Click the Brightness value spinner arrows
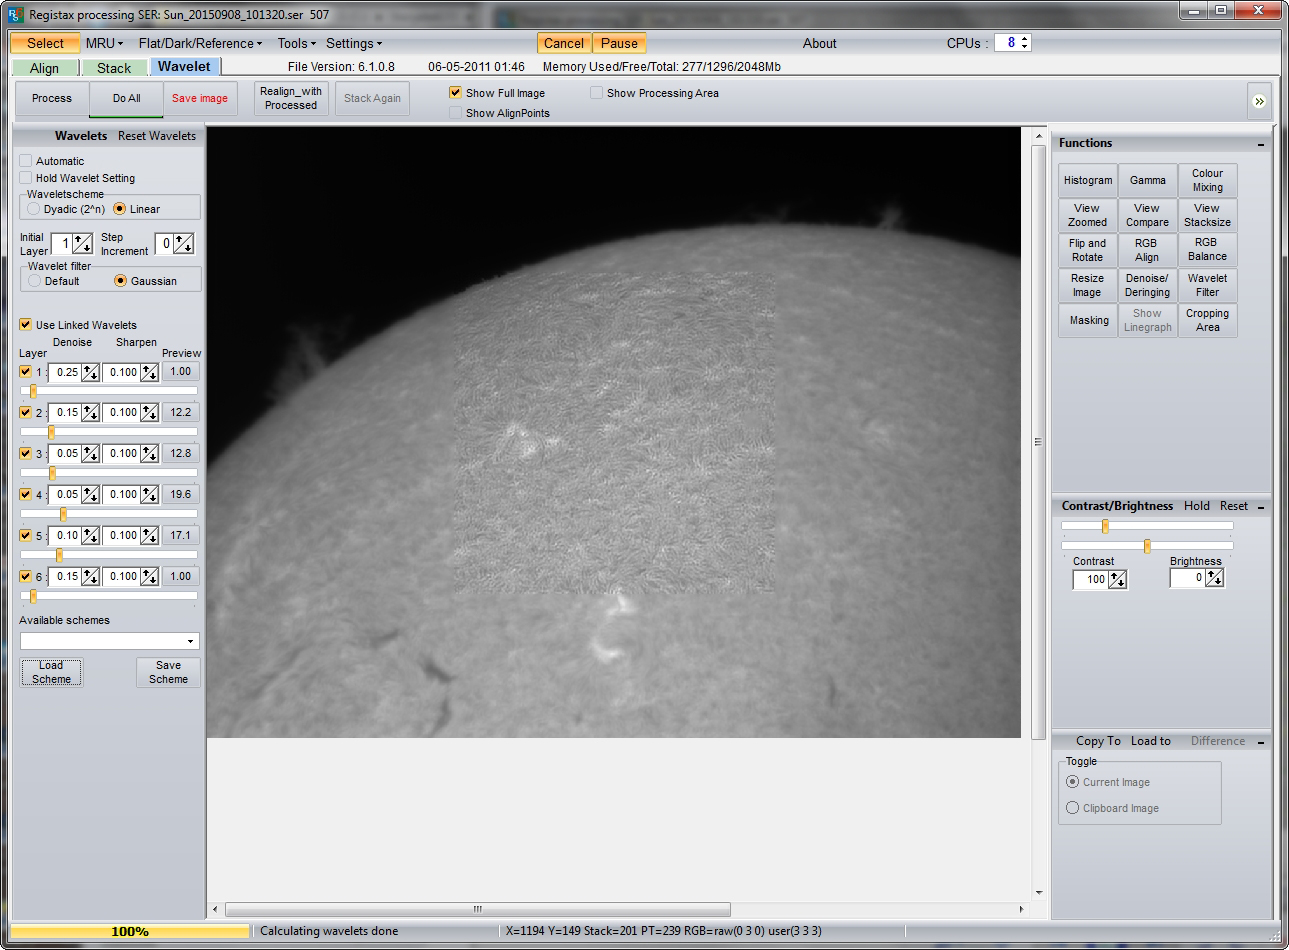 tap(1214, 578)
